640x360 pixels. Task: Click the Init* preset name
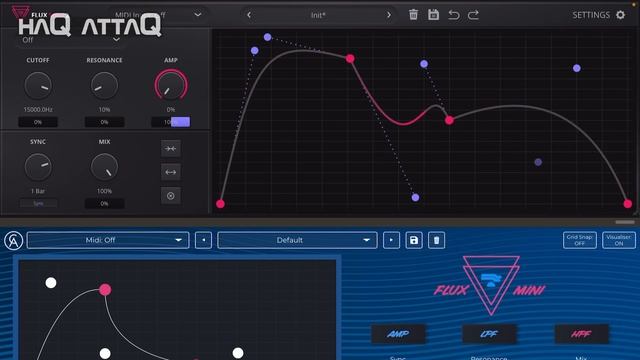318,15
